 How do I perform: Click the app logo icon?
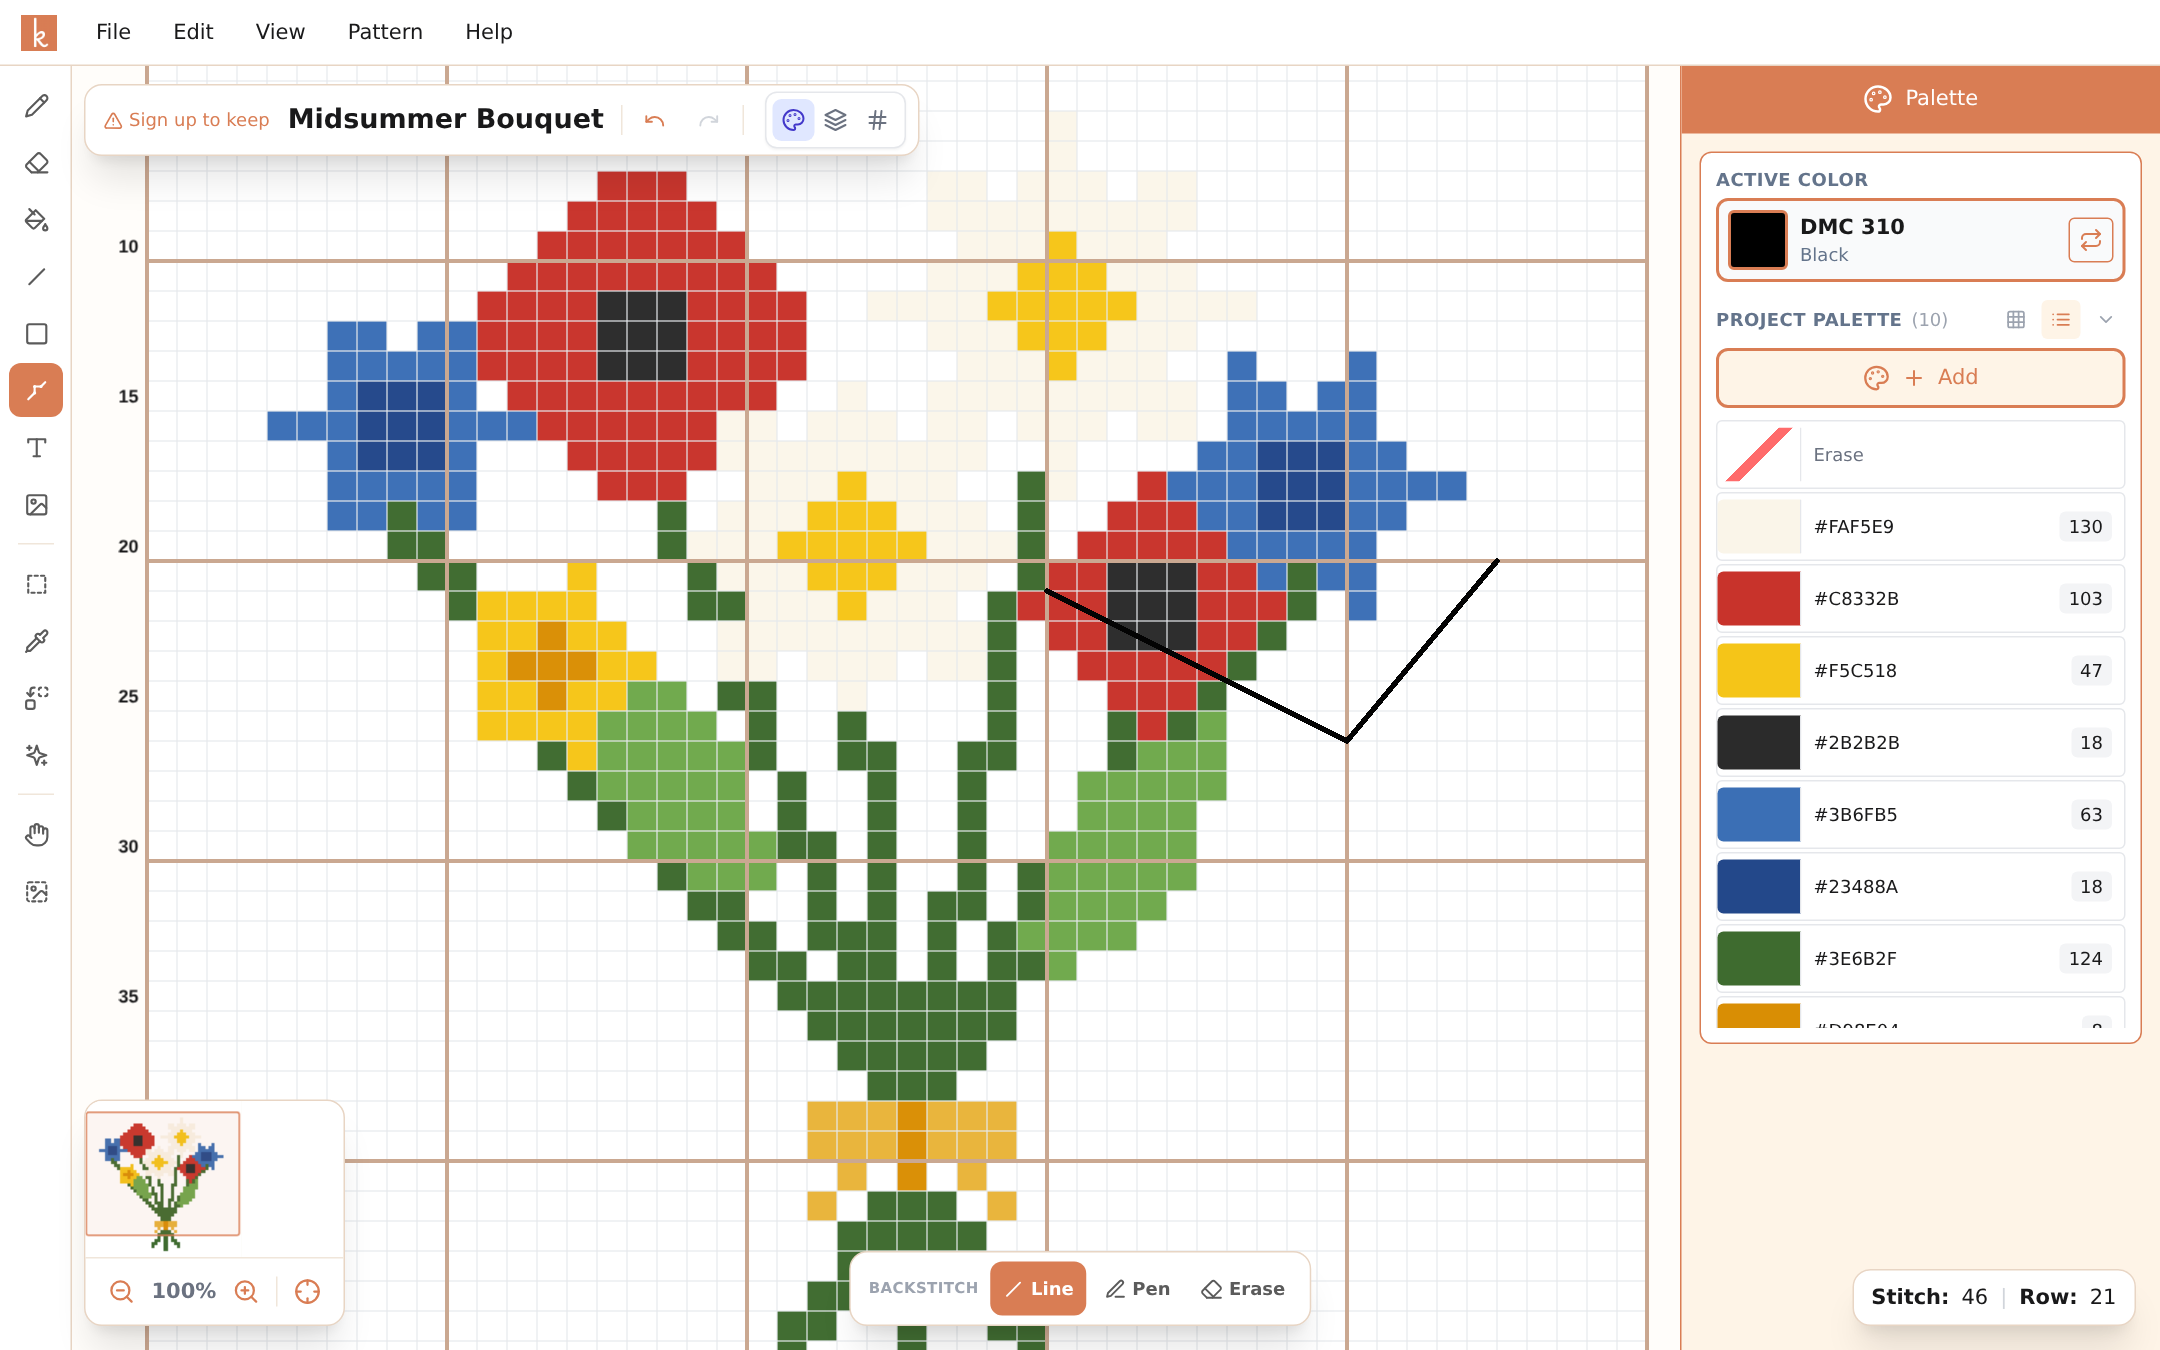[x=39, y=32]
